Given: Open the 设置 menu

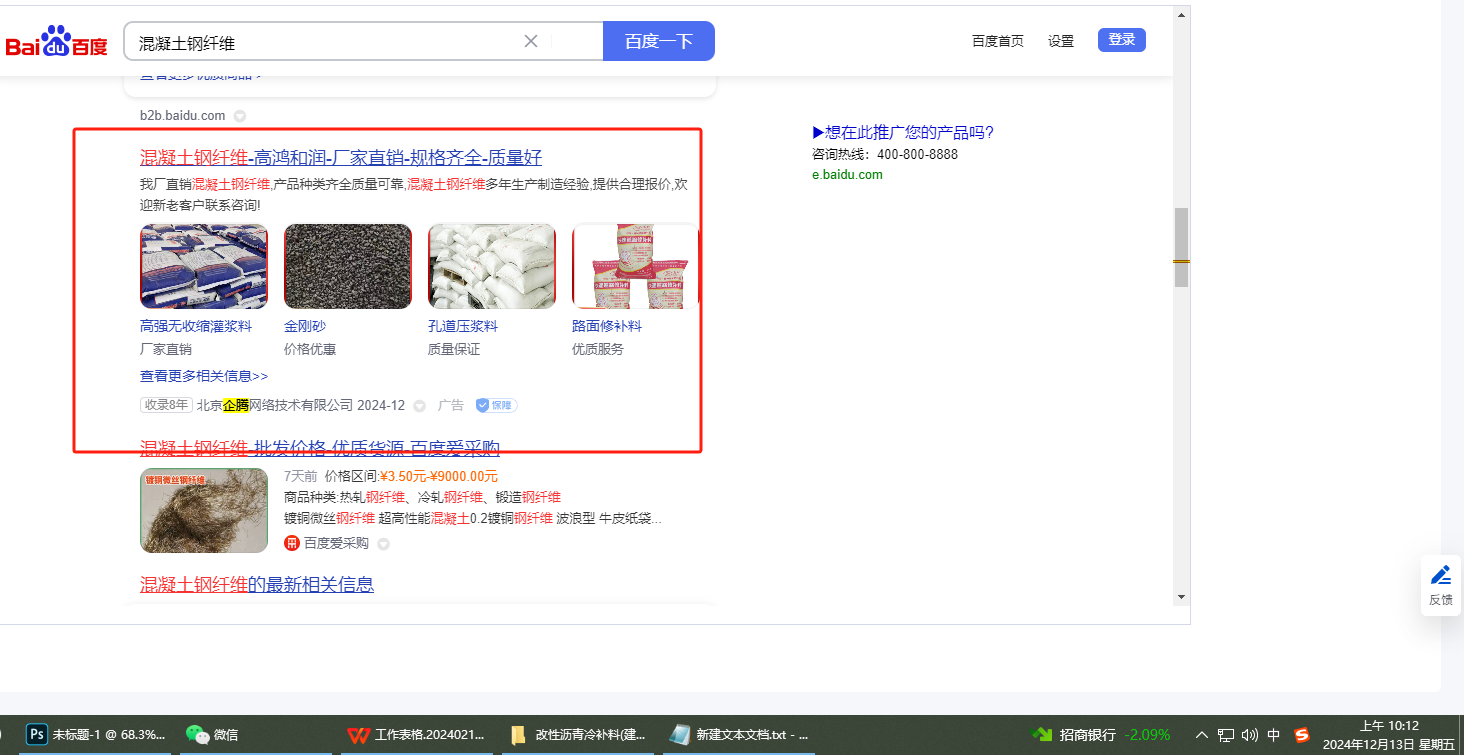Looking at the screenshot, I should click(1061, 41).
